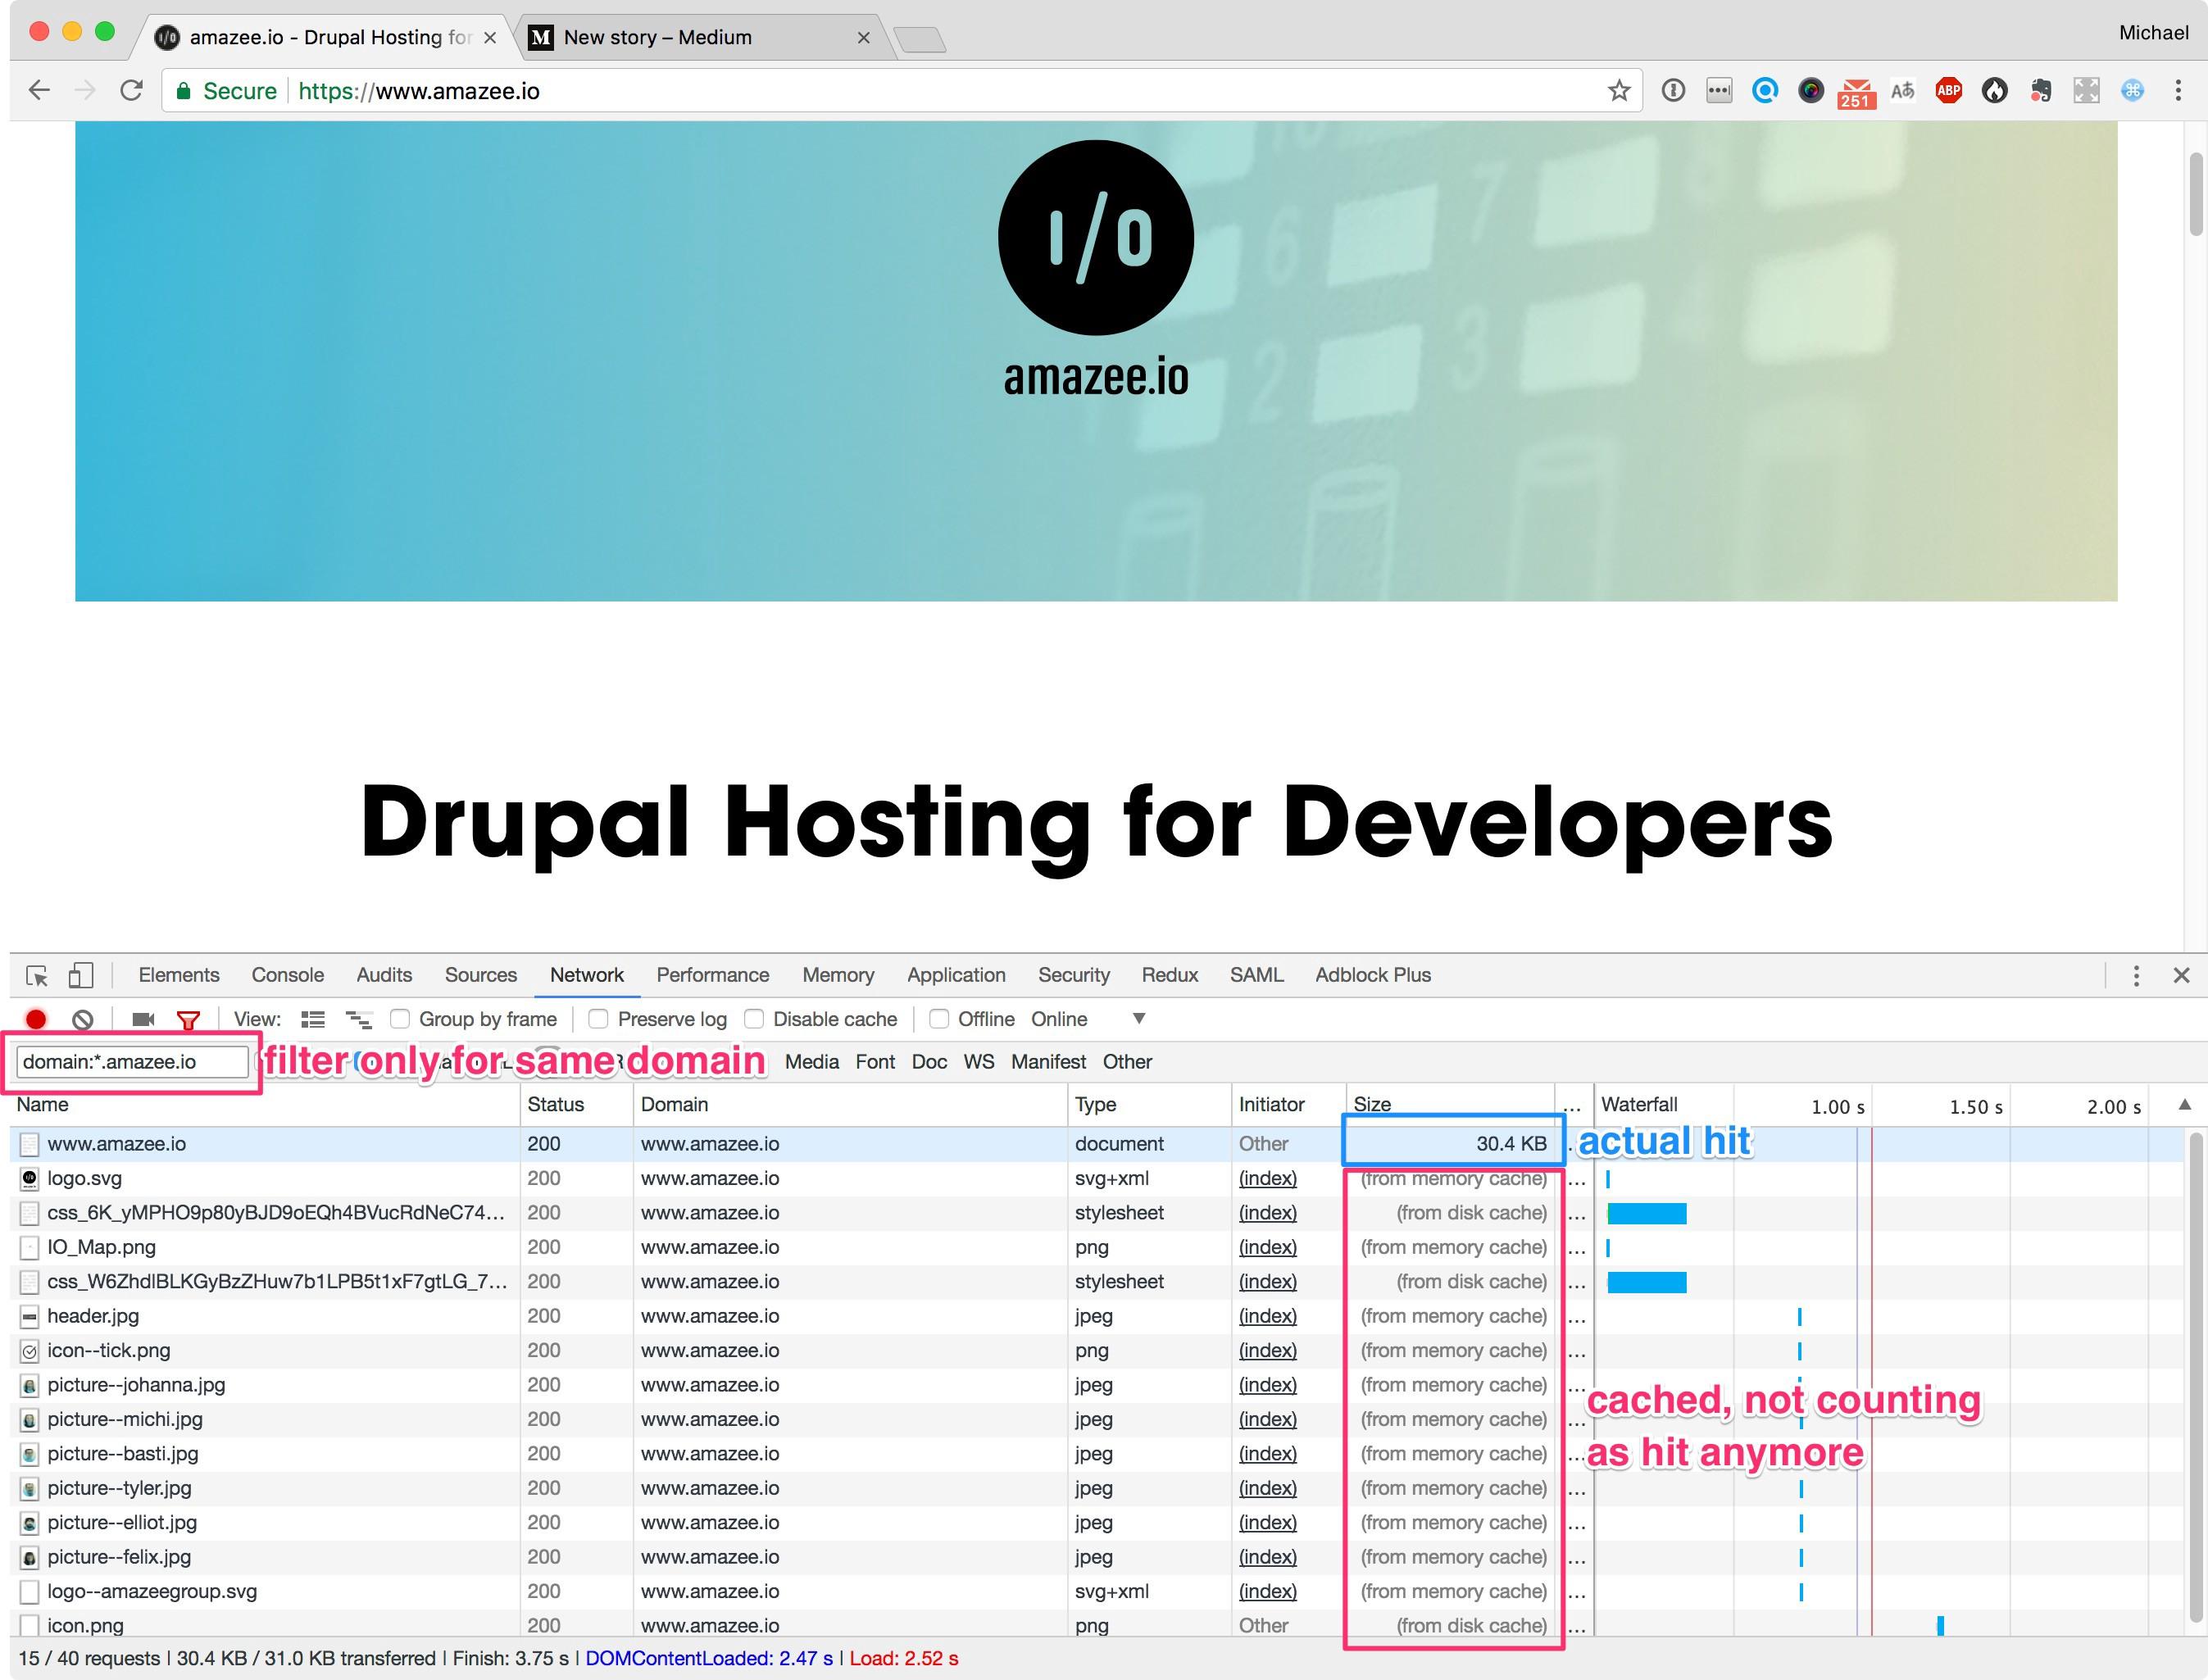Enable the Disable cache checkbox

coord(754,1019)
